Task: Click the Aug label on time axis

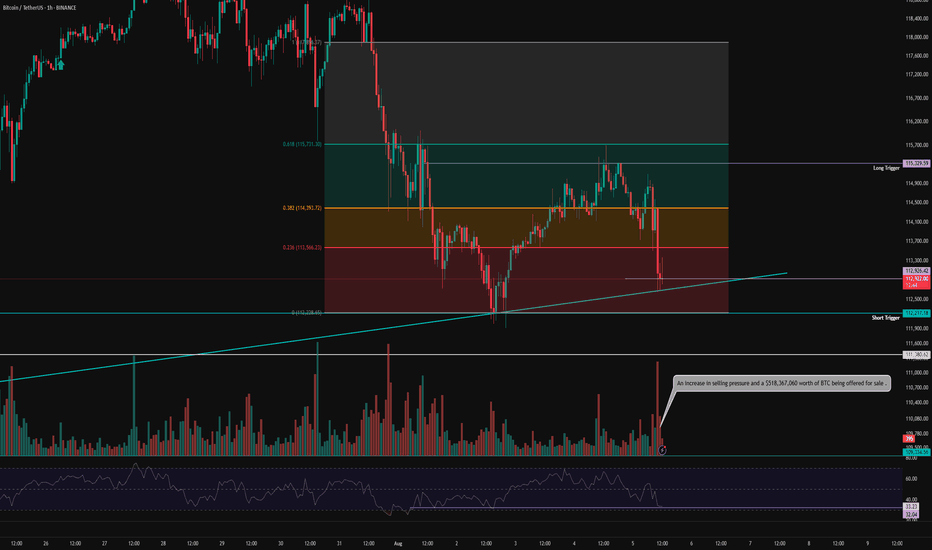Action: tap(398, 543)
